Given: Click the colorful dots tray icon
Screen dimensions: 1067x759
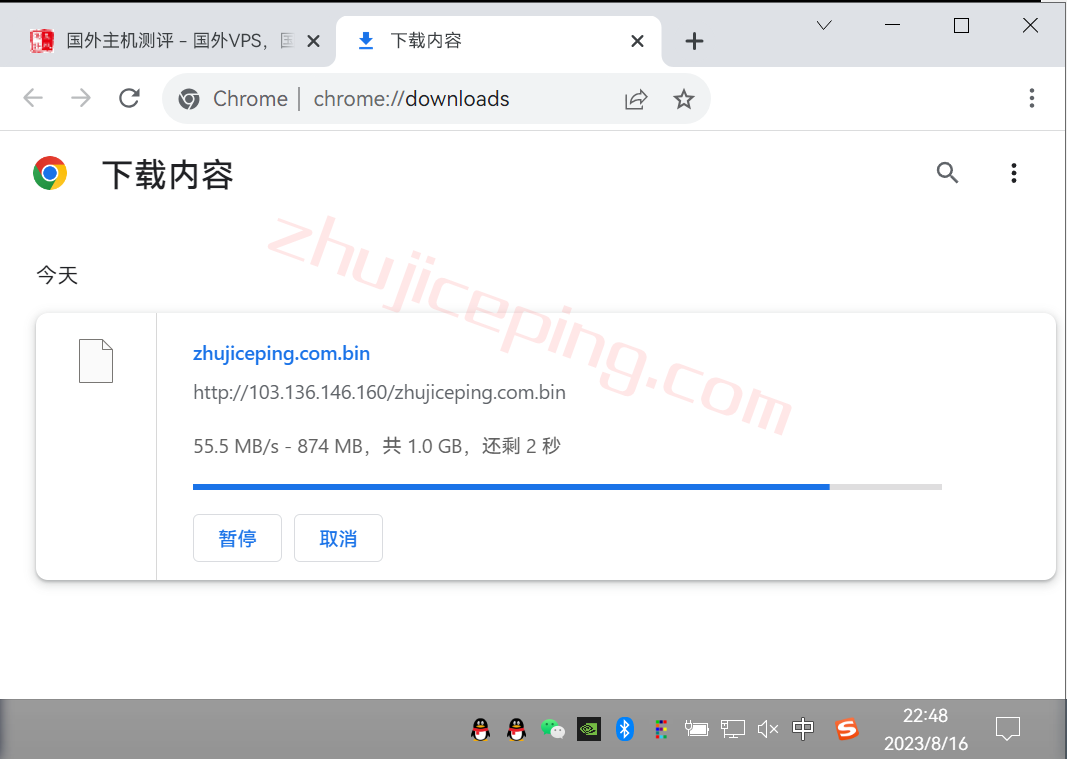Looking at the screenshot, I should (x=661, y=730).
